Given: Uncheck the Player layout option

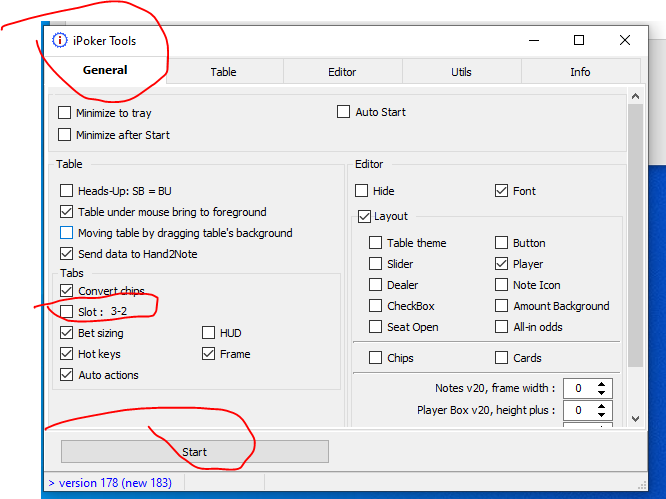Looking at the screenshot, I should click(x=501, y=264).
